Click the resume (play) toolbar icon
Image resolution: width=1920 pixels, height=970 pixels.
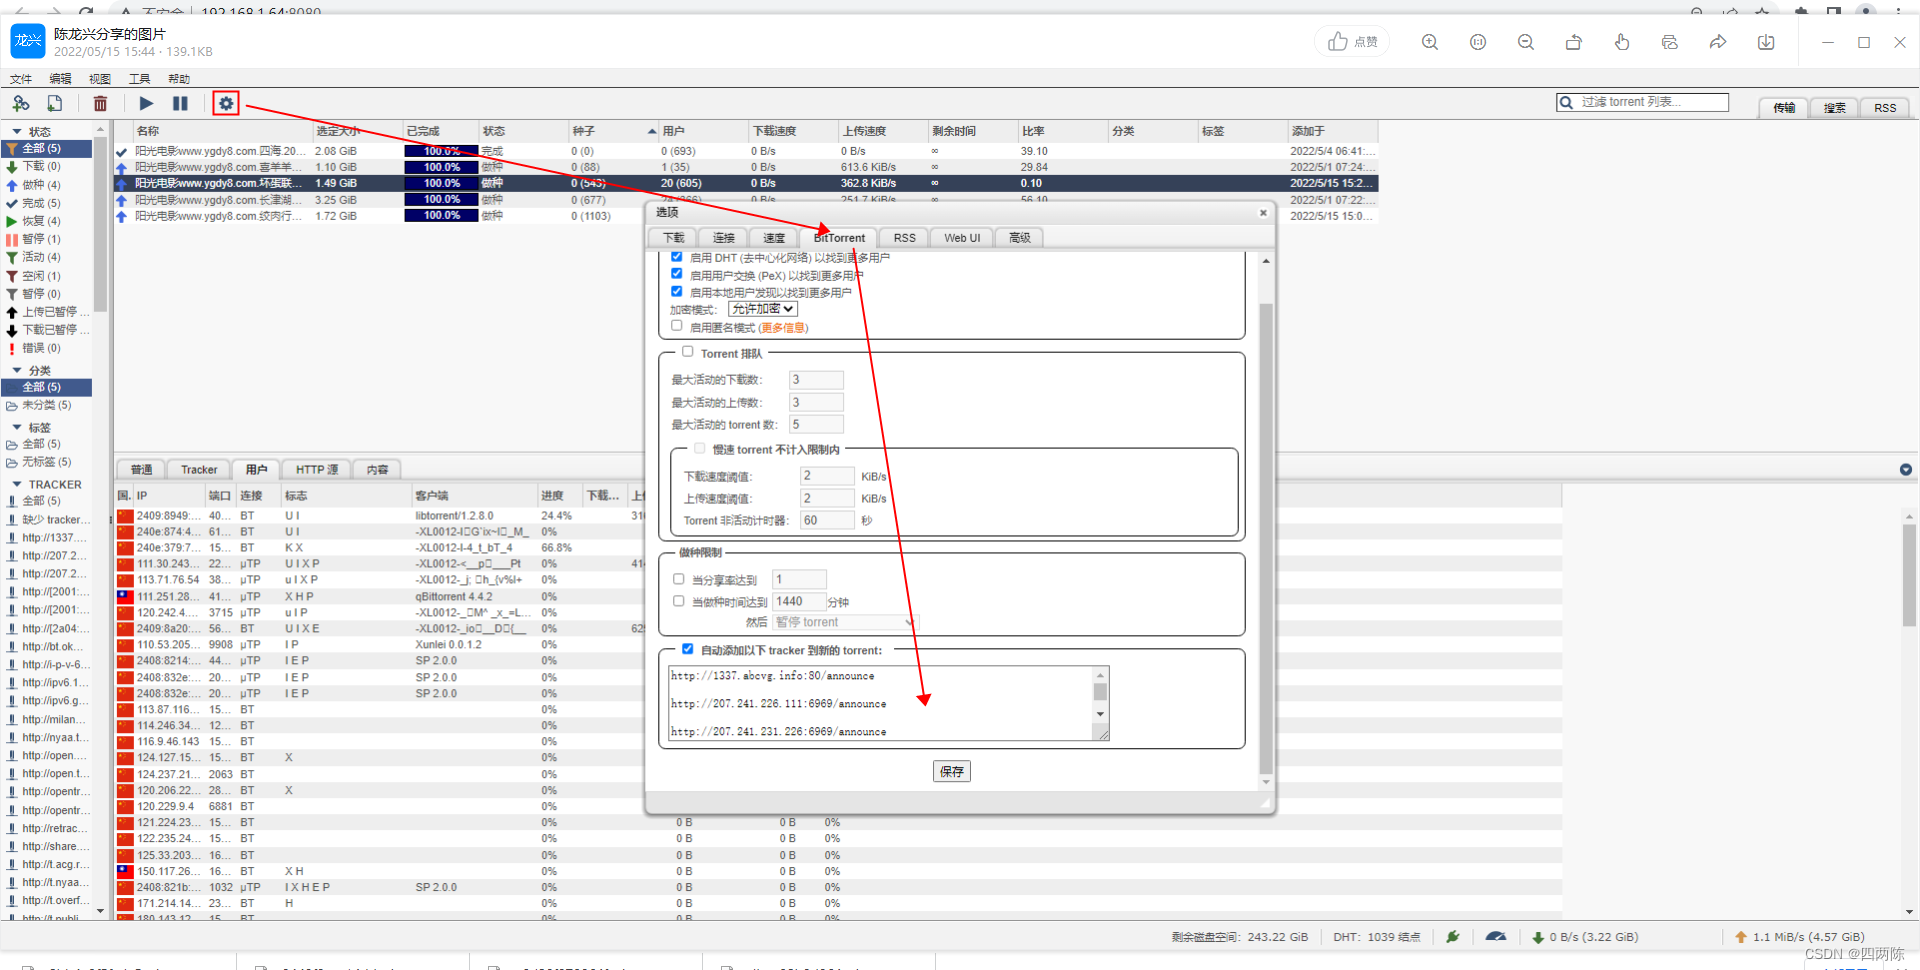click(x=146, y=103)
